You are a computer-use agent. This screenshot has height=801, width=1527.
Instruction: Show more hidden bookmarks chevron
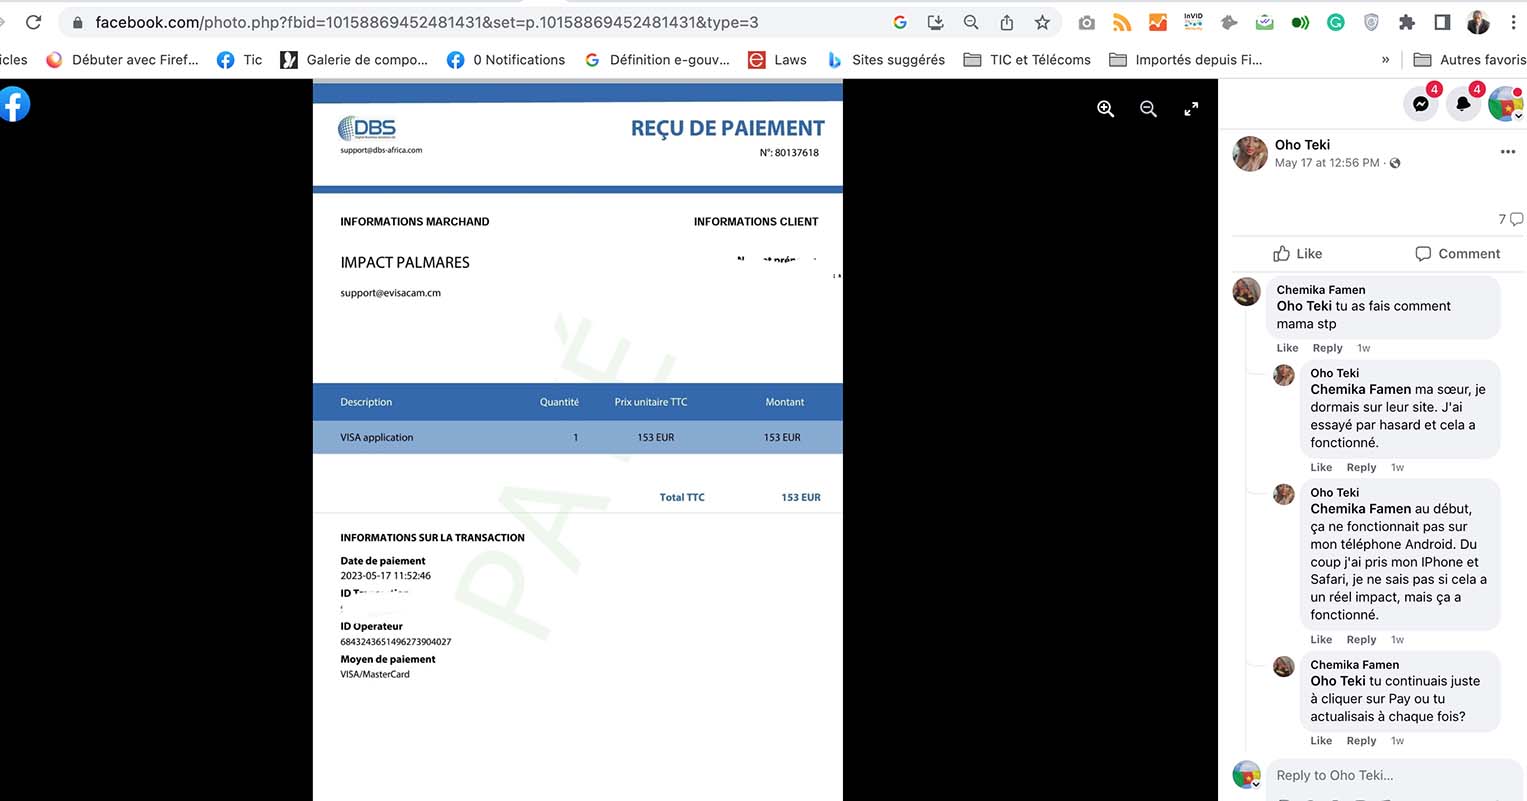[x=1385, y=60]
